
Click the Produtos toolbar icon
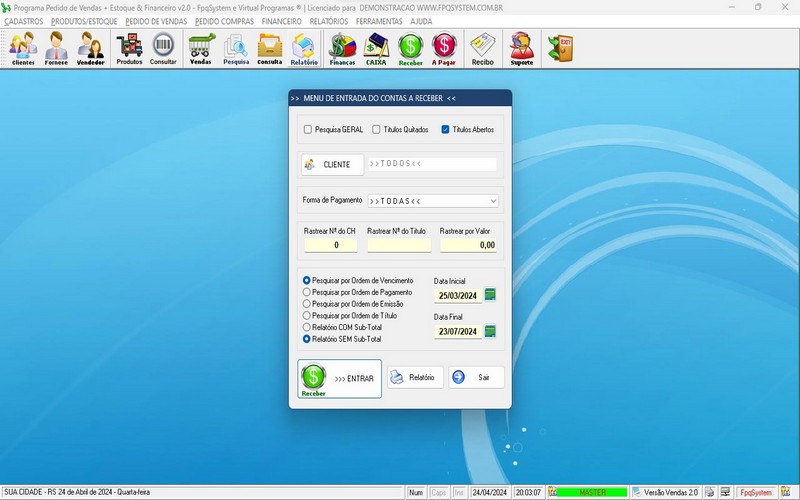point(129,48)
